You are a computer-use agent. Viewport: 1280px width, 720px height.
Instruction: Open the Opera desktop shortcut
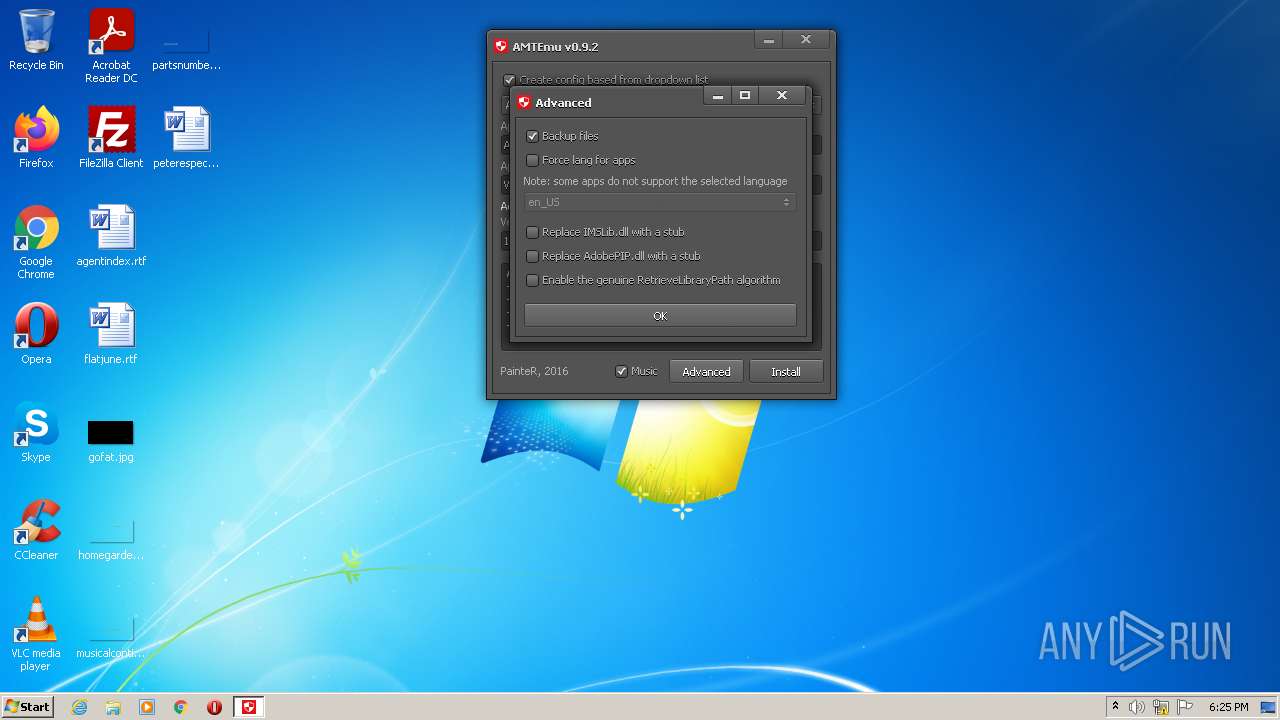coord(36,333)
